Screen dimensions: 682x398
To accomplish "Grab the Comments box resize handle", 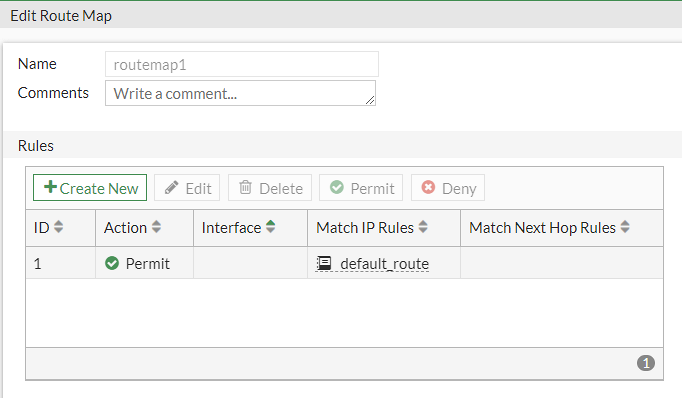I will point(370,100).
